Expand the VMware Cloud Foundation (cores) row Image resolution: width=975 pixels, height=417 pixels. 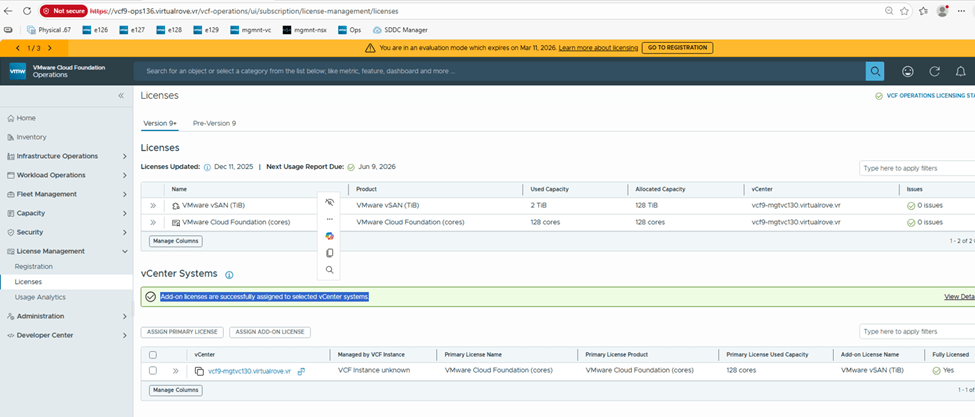coord(154,222)
